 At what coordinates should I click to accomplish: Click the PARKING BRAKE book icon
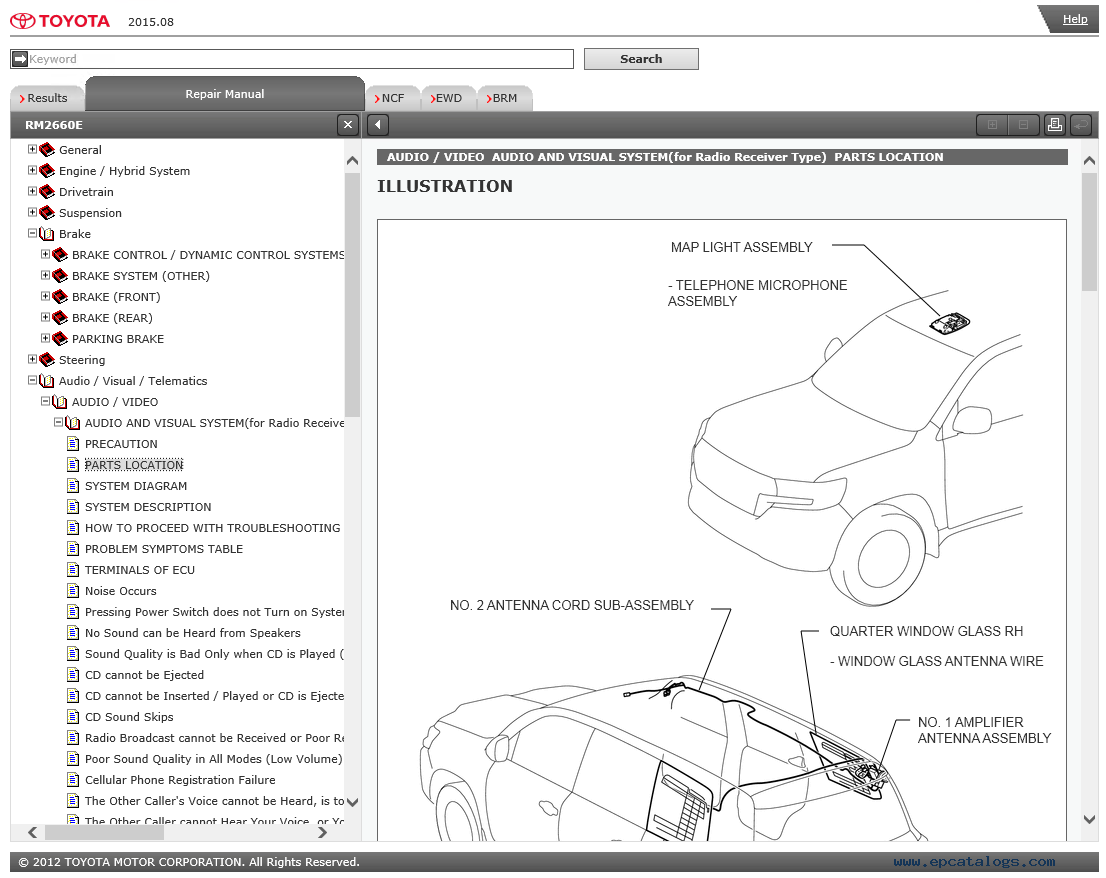pos(60,339)
